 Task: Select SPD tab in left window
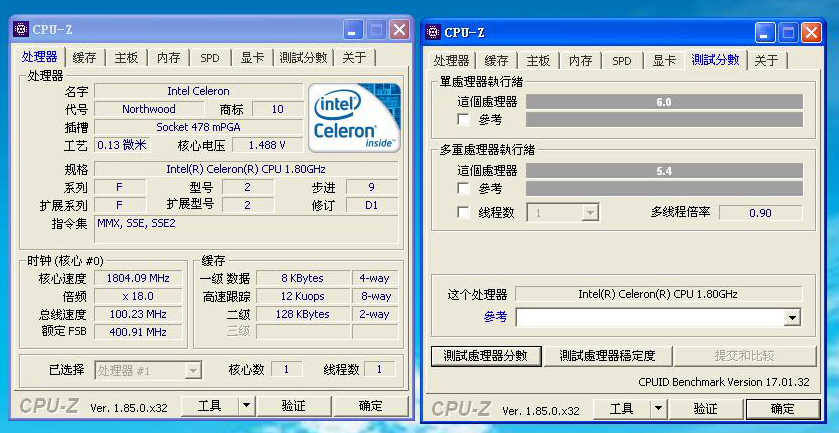point(210,58)
